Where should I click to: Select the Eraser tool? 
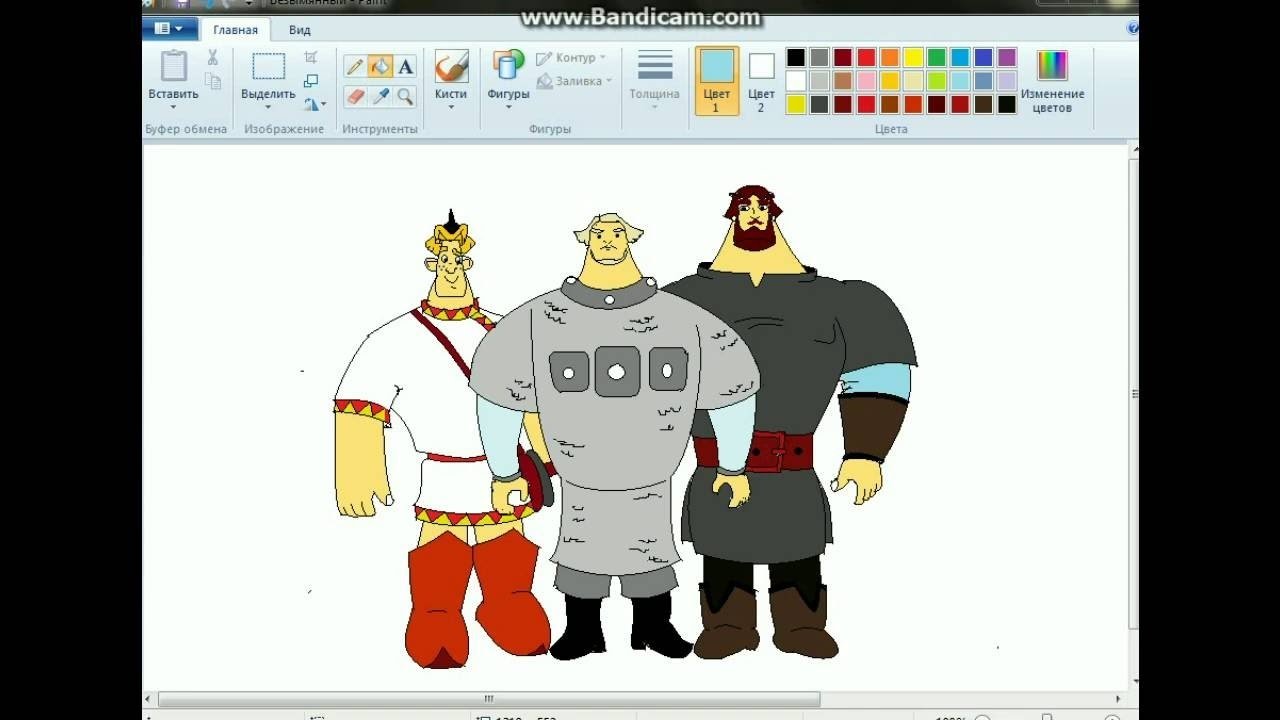[355, 96]
